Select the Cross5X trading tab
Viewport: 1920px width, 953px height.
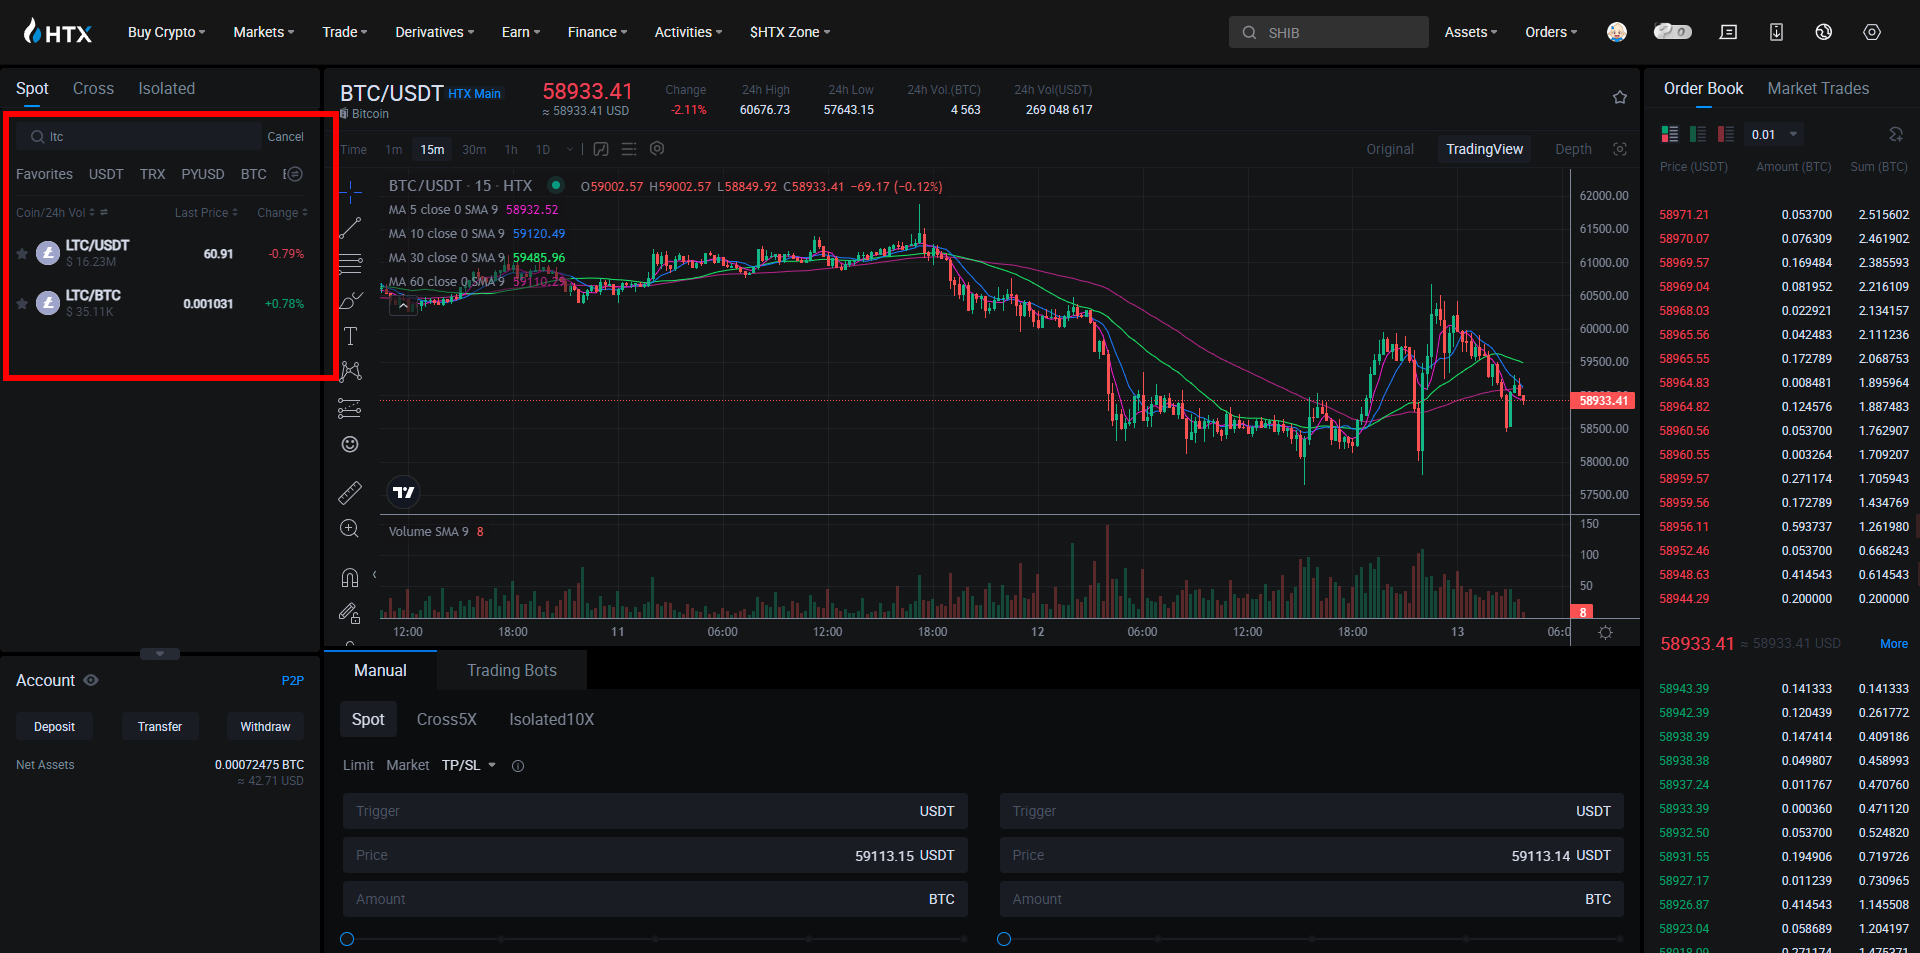pos(447,719)
